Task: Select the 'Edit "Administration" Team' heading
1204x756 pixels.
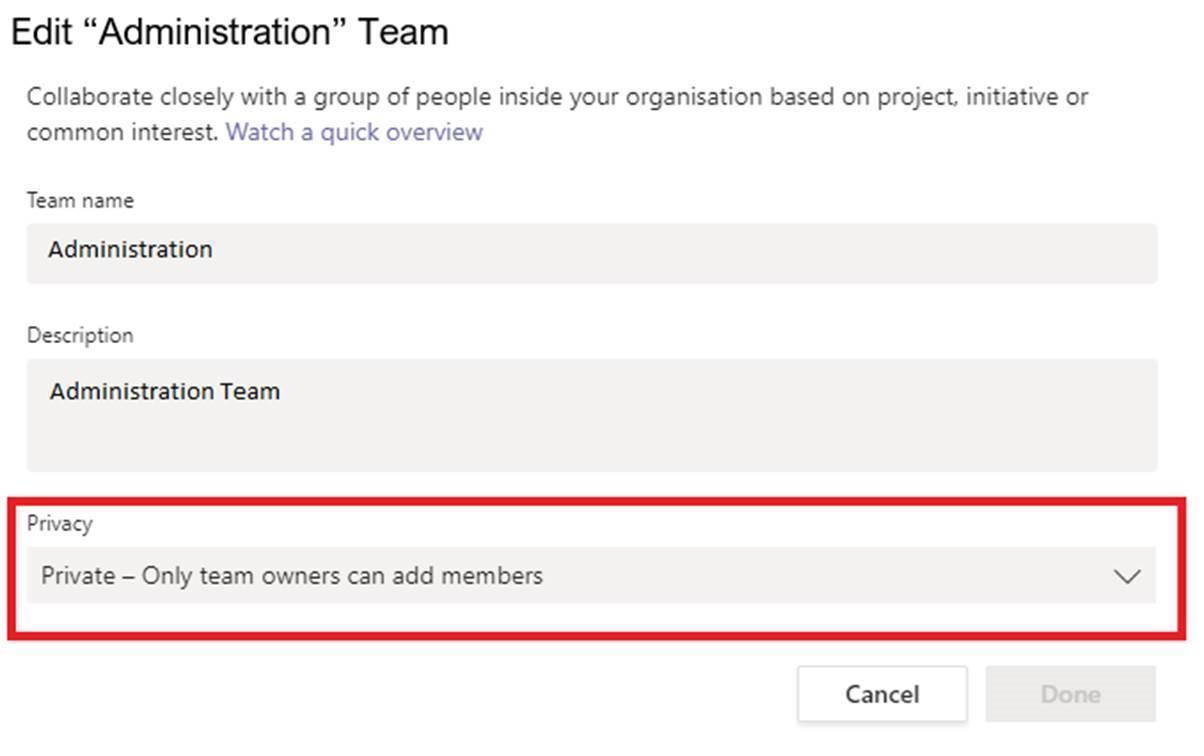Action: point(229,33)
